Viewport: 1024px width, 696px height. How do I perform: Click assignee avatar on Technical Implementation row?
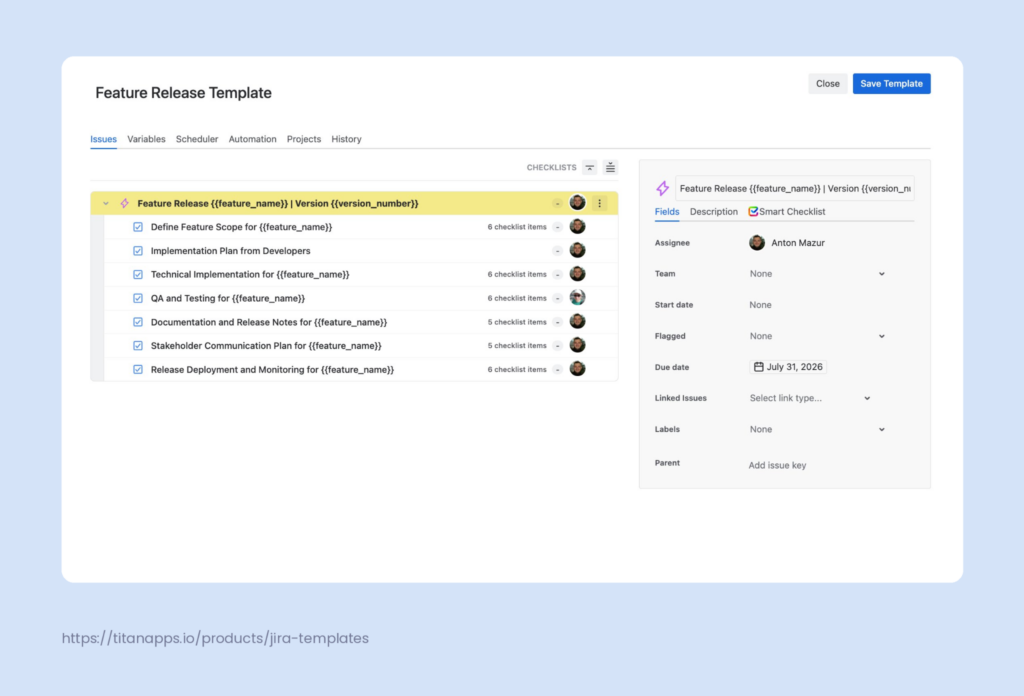(x=577, y=274)
